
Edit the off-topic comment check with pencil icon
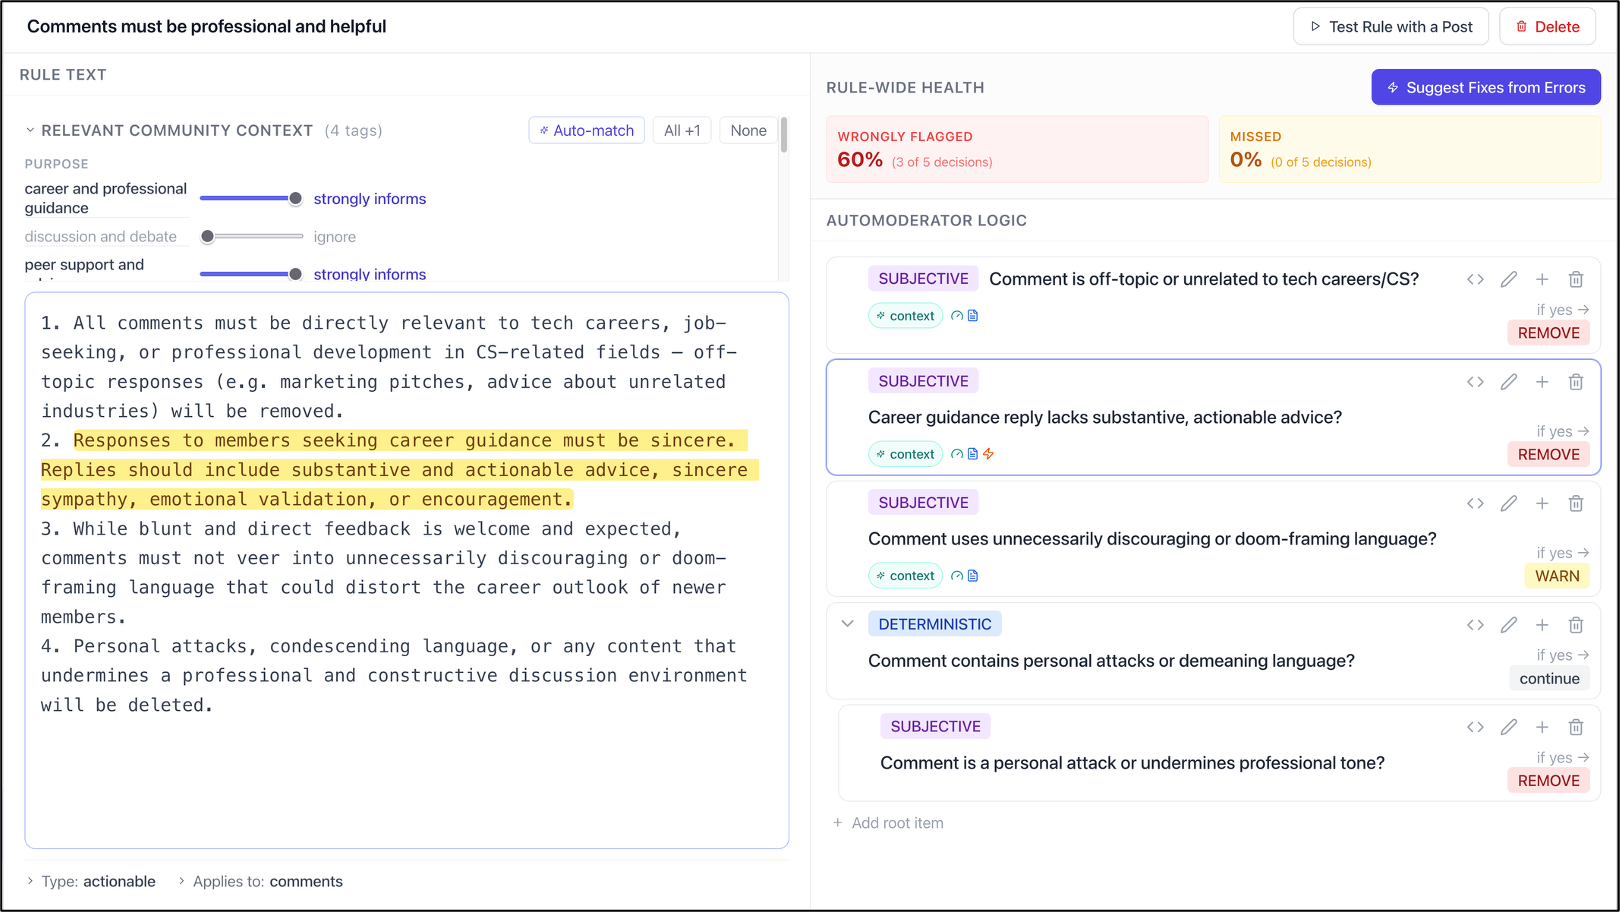(1509, 279)
